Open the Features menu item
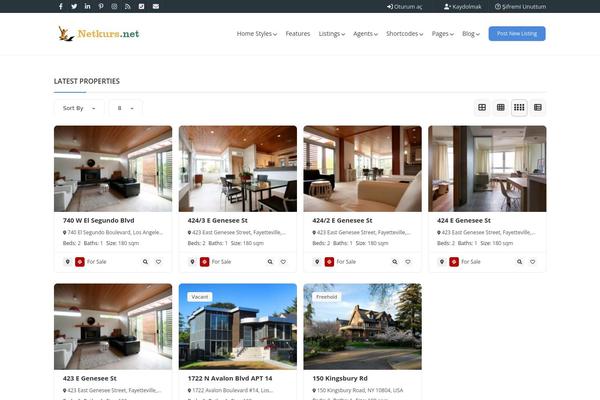Viewport: 600px width, 400px height. [x=298, y=34]
